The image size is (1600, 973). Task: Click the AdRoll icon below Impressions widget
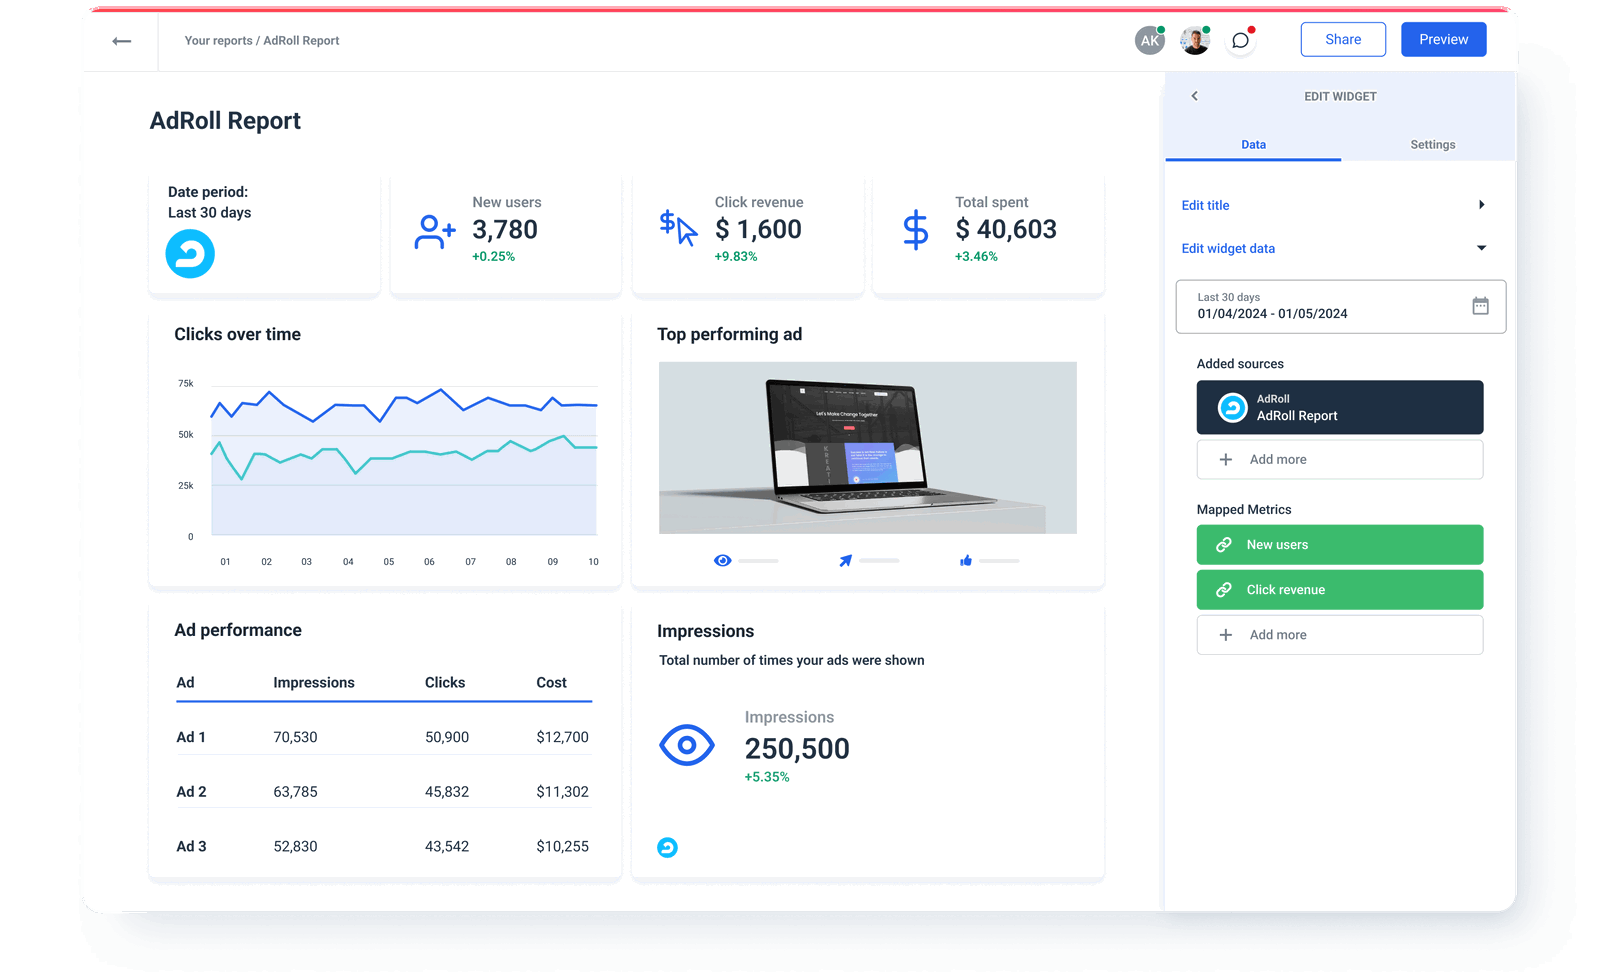pyautogui.click(x=667, y=847)
